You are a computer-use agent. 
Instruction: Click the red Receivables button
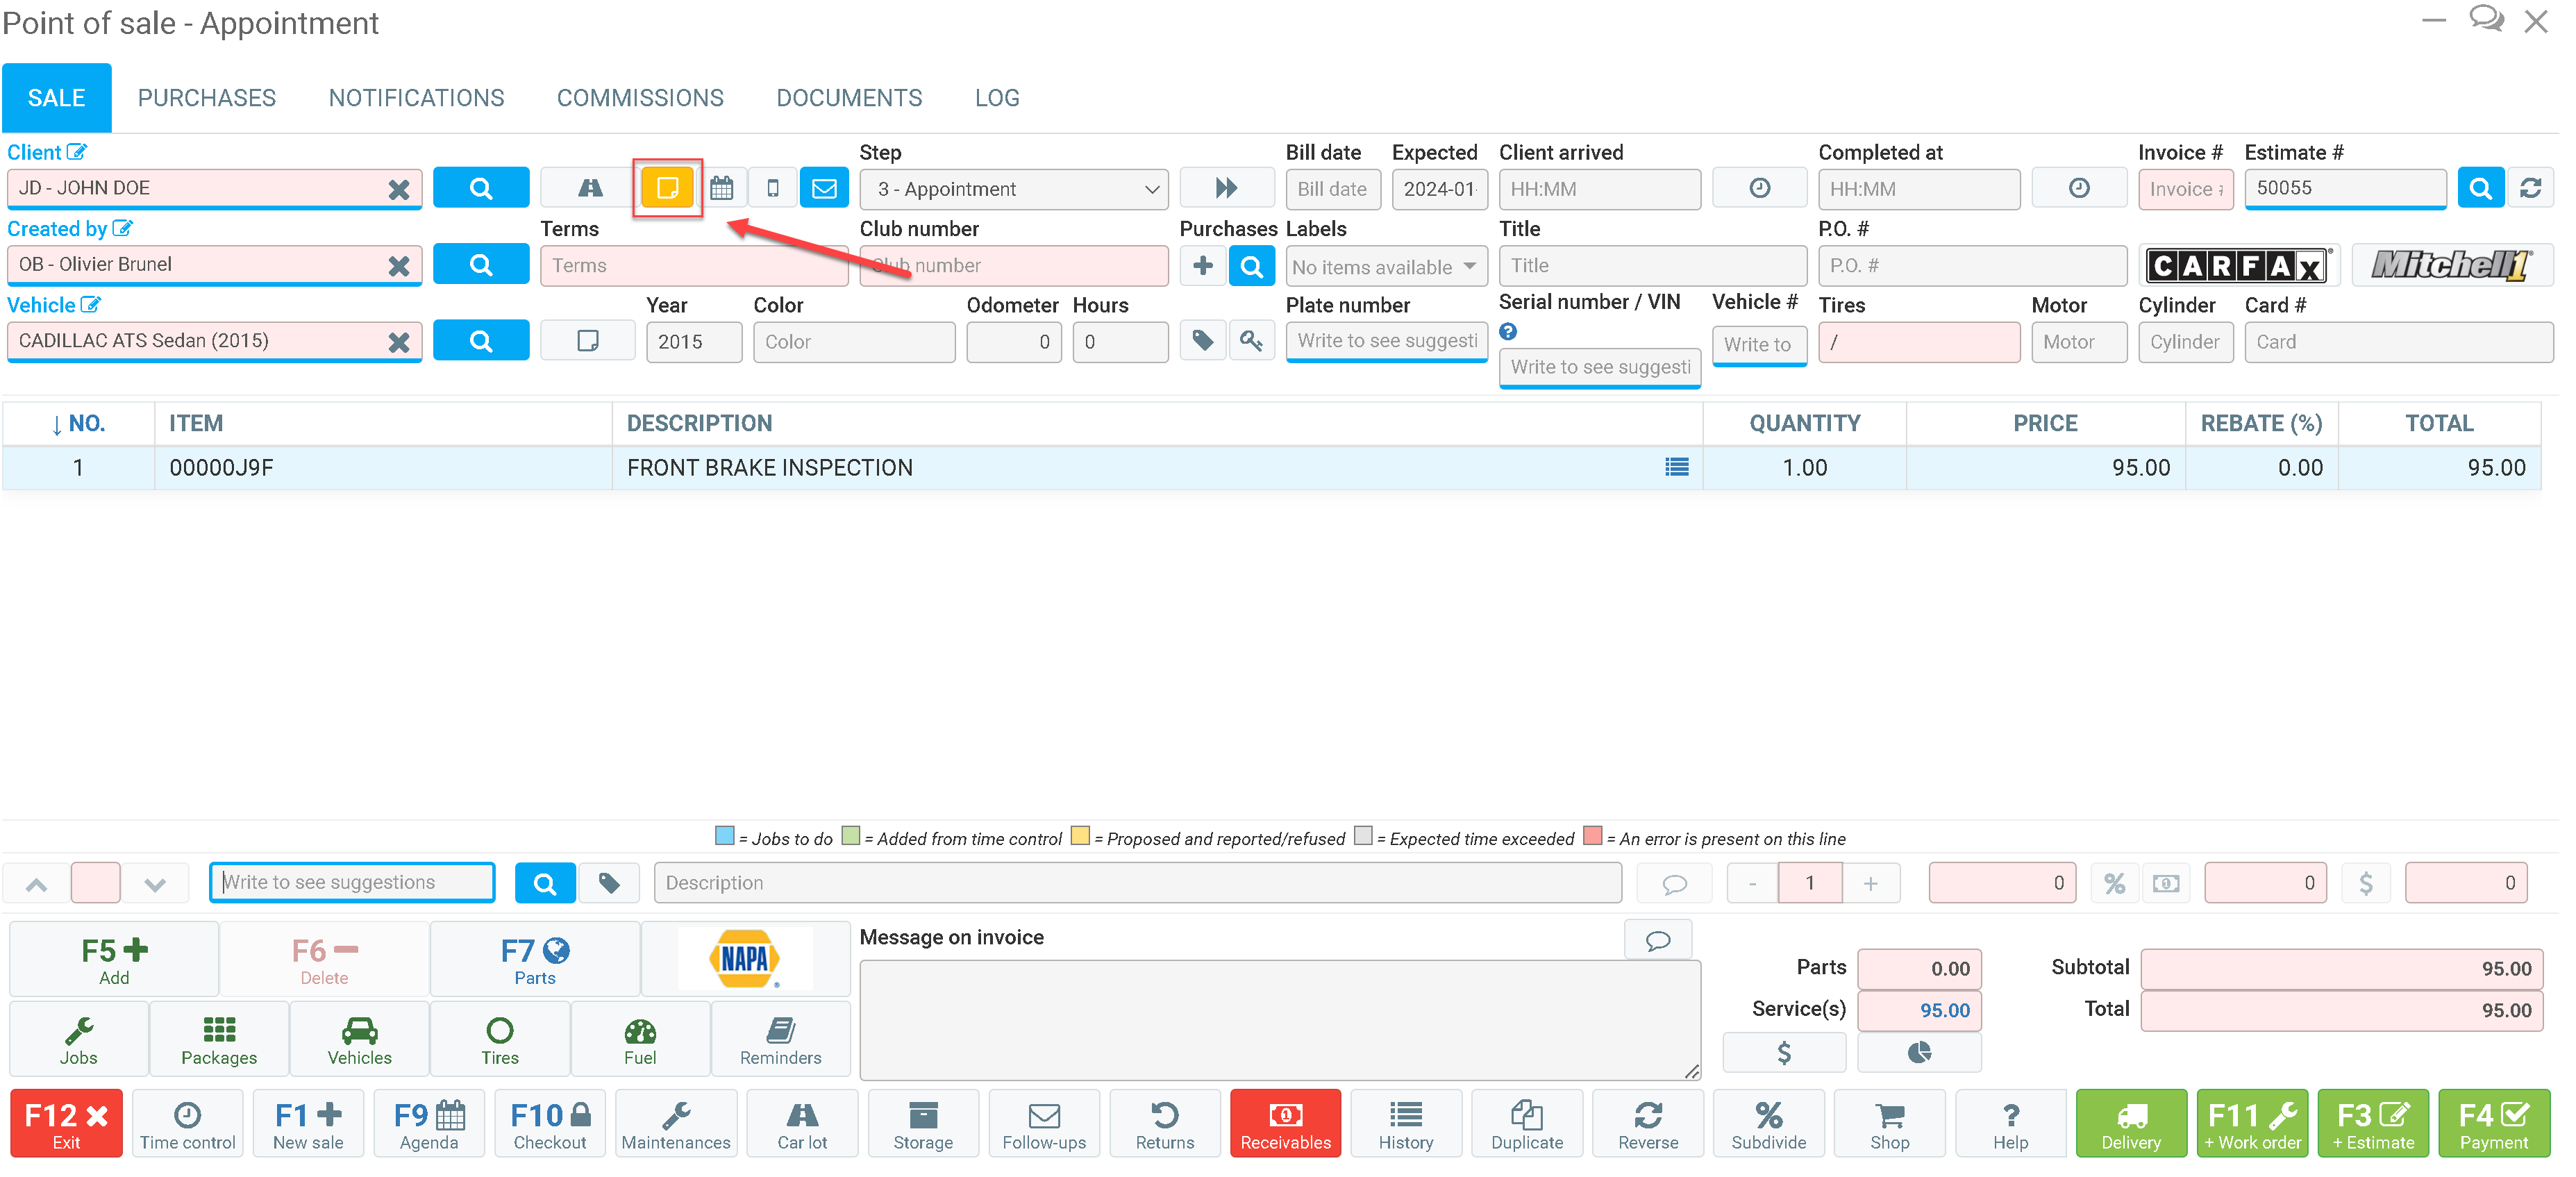pos(1285,1124)
